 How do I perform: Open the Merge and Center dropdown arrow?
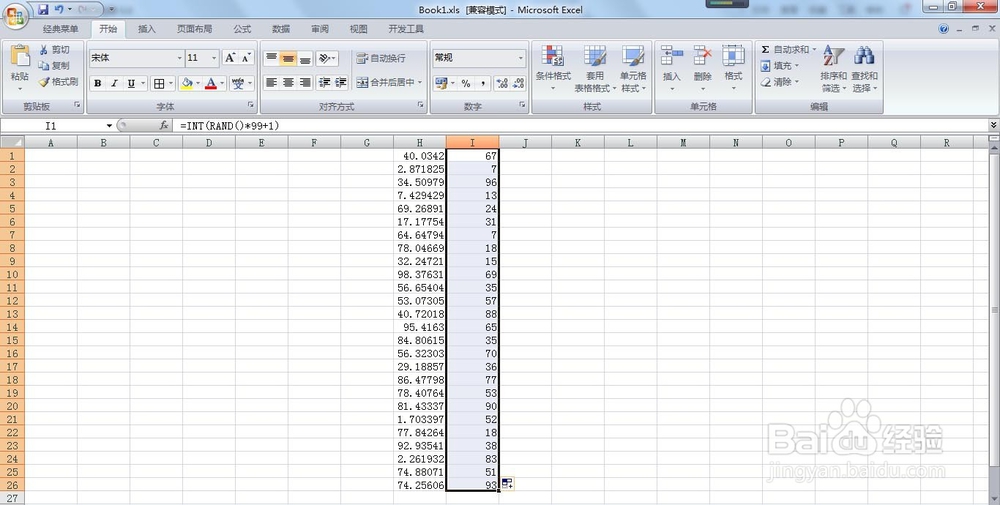pos(420,82)
